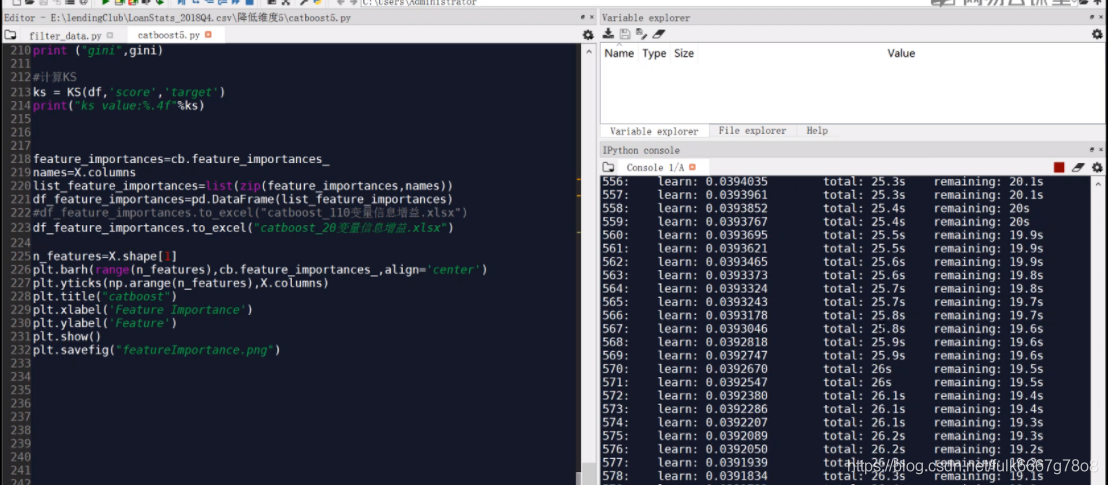Click the plt.savefig("featureImportance.png") line

coord(157,350)
